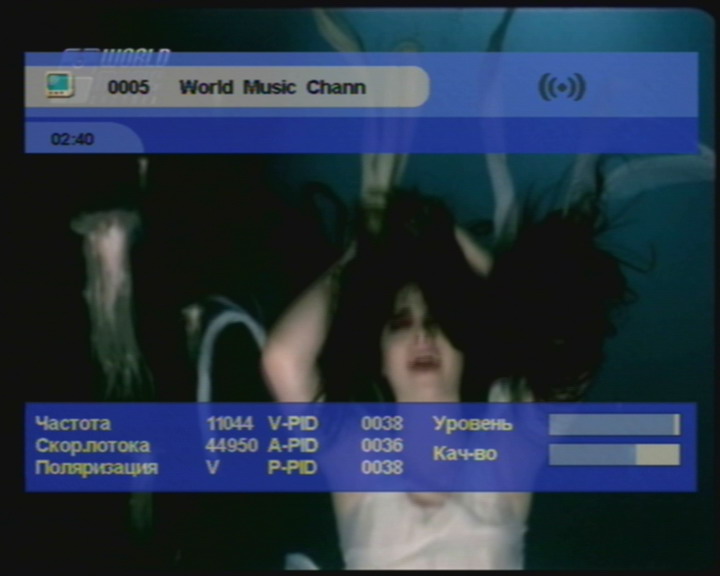Click the Скор.потока label

click(92, 446)
